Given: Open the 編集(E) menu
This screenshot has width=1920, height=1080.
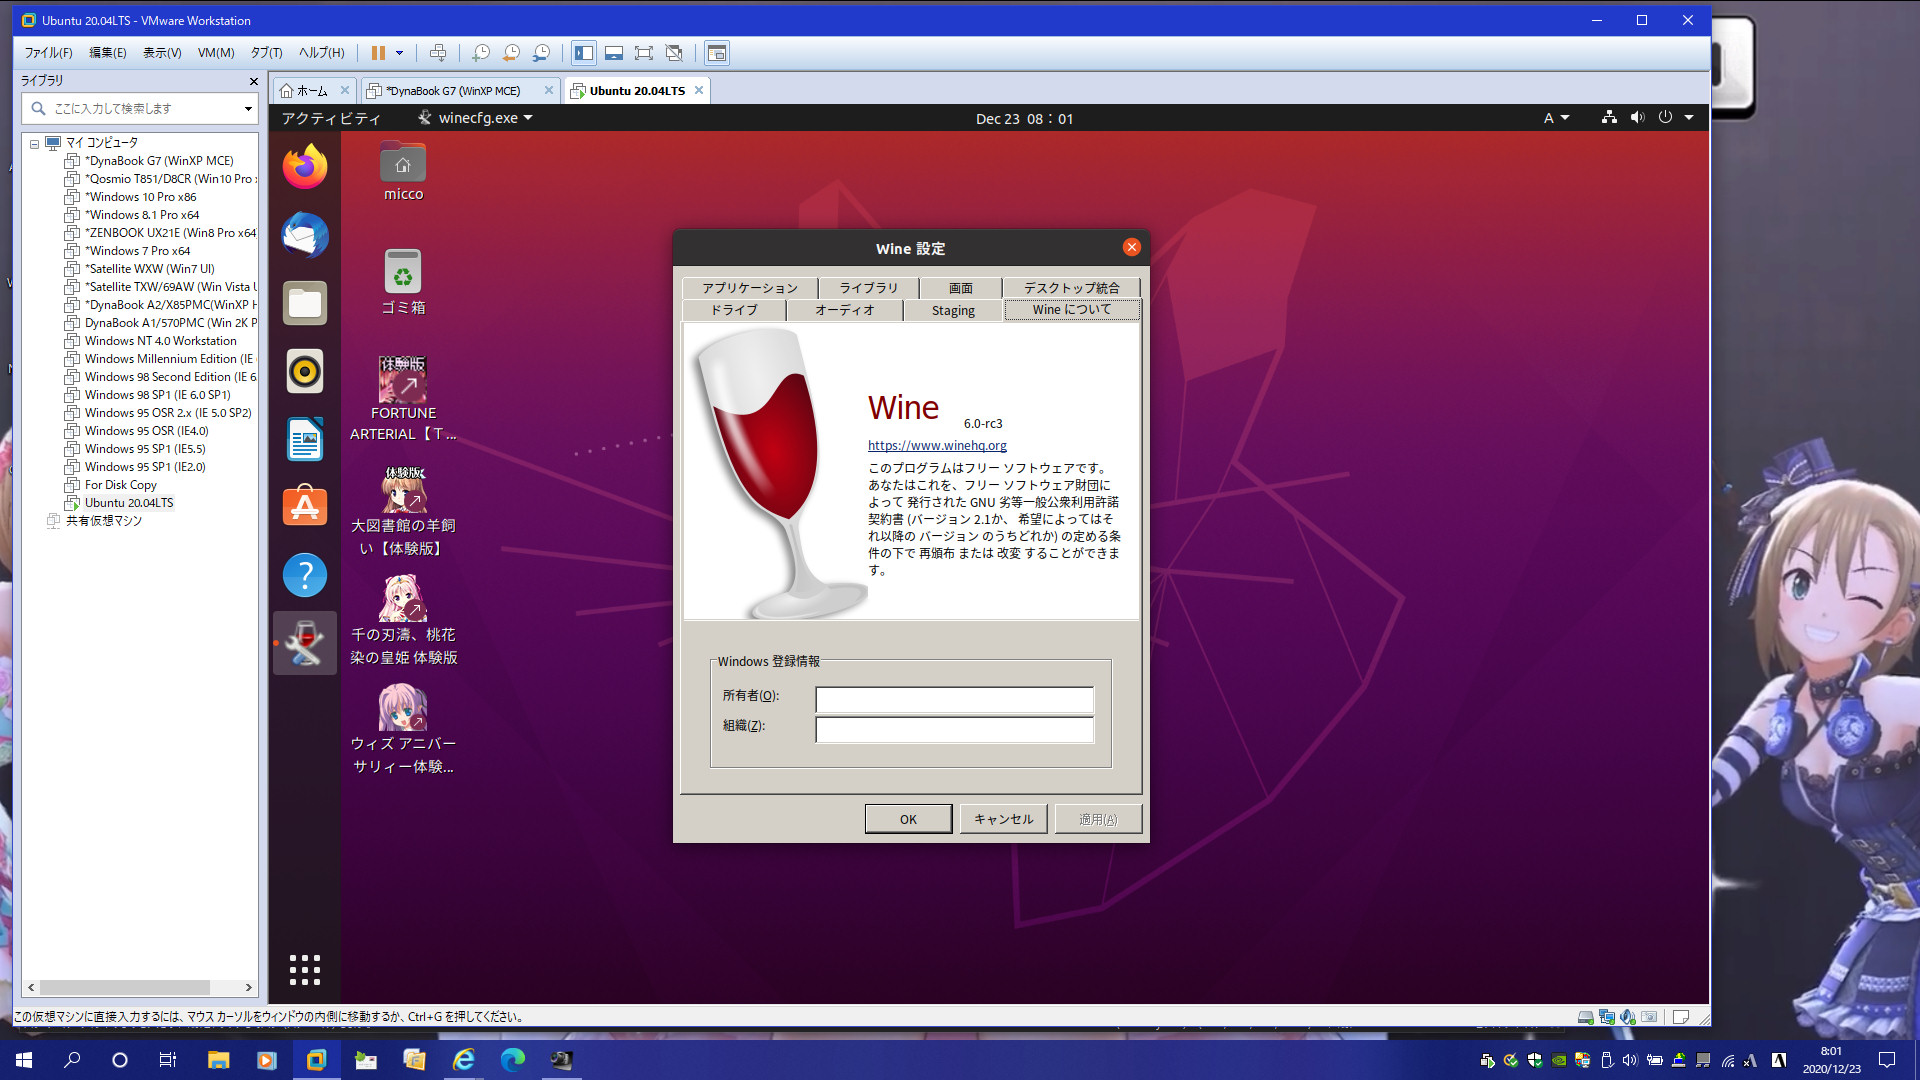Looking at the screenshot, I should coord(108,53).
